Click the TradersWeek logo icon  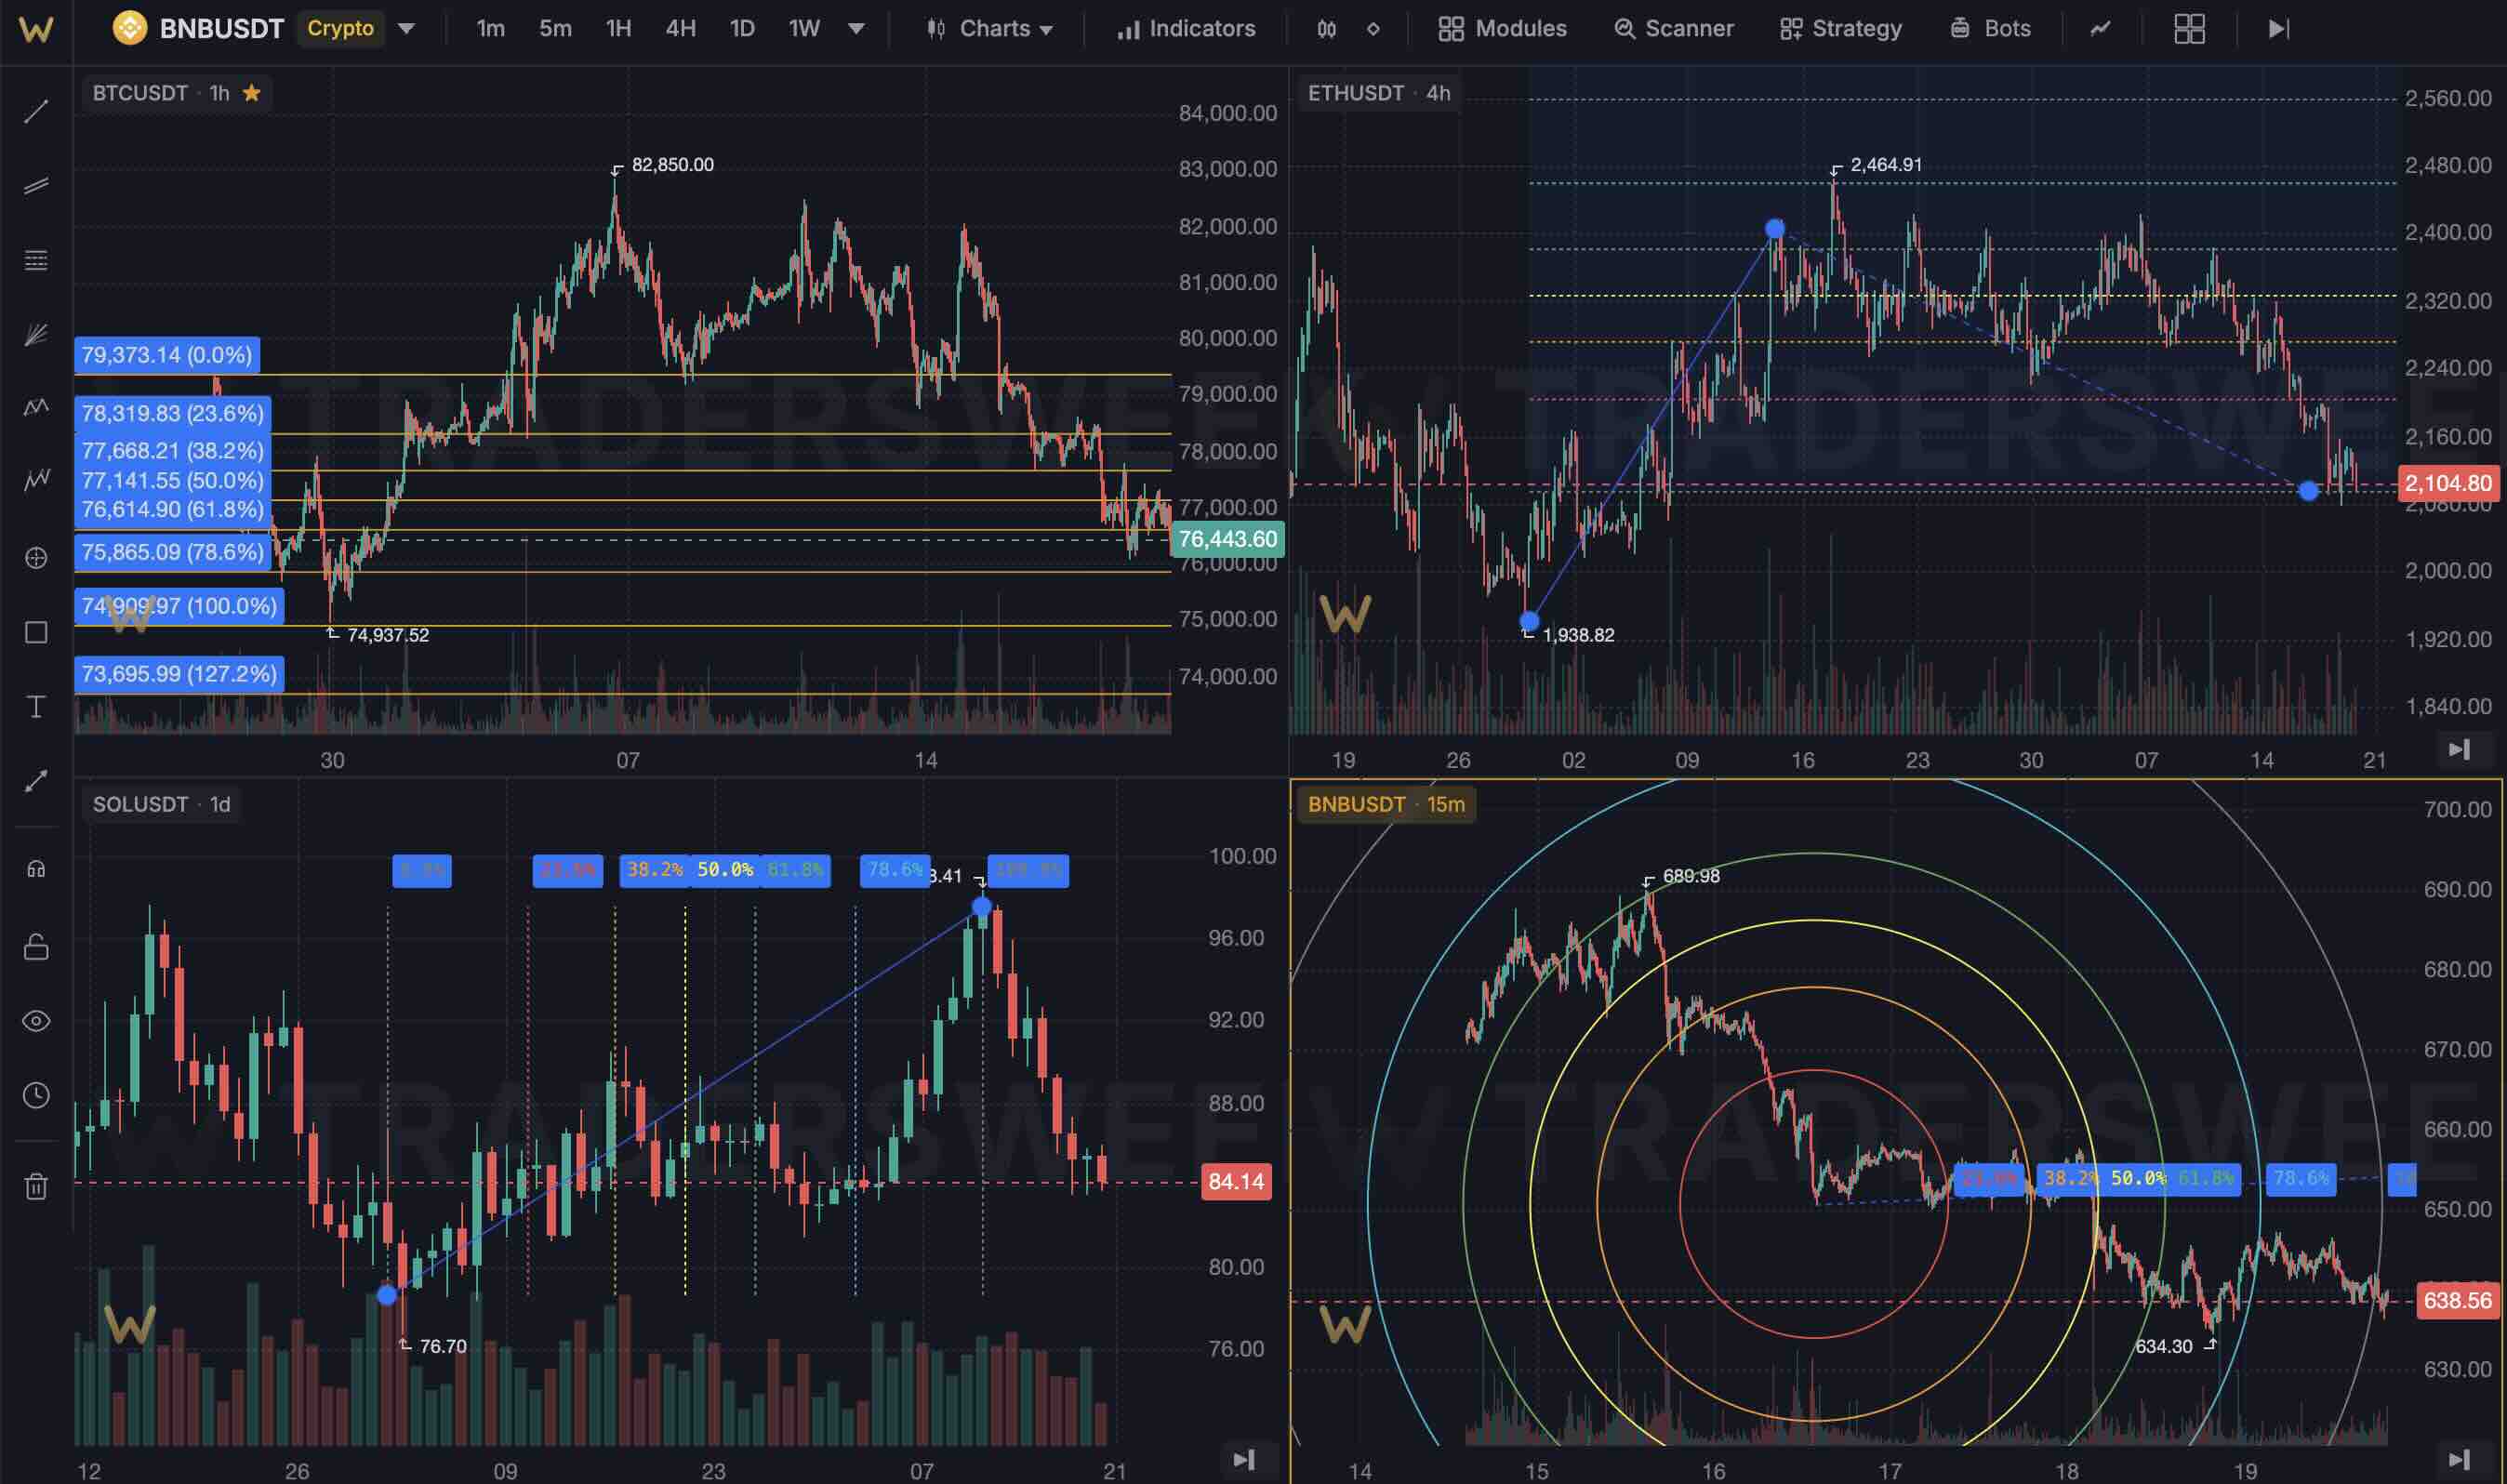tap(36, 29)
